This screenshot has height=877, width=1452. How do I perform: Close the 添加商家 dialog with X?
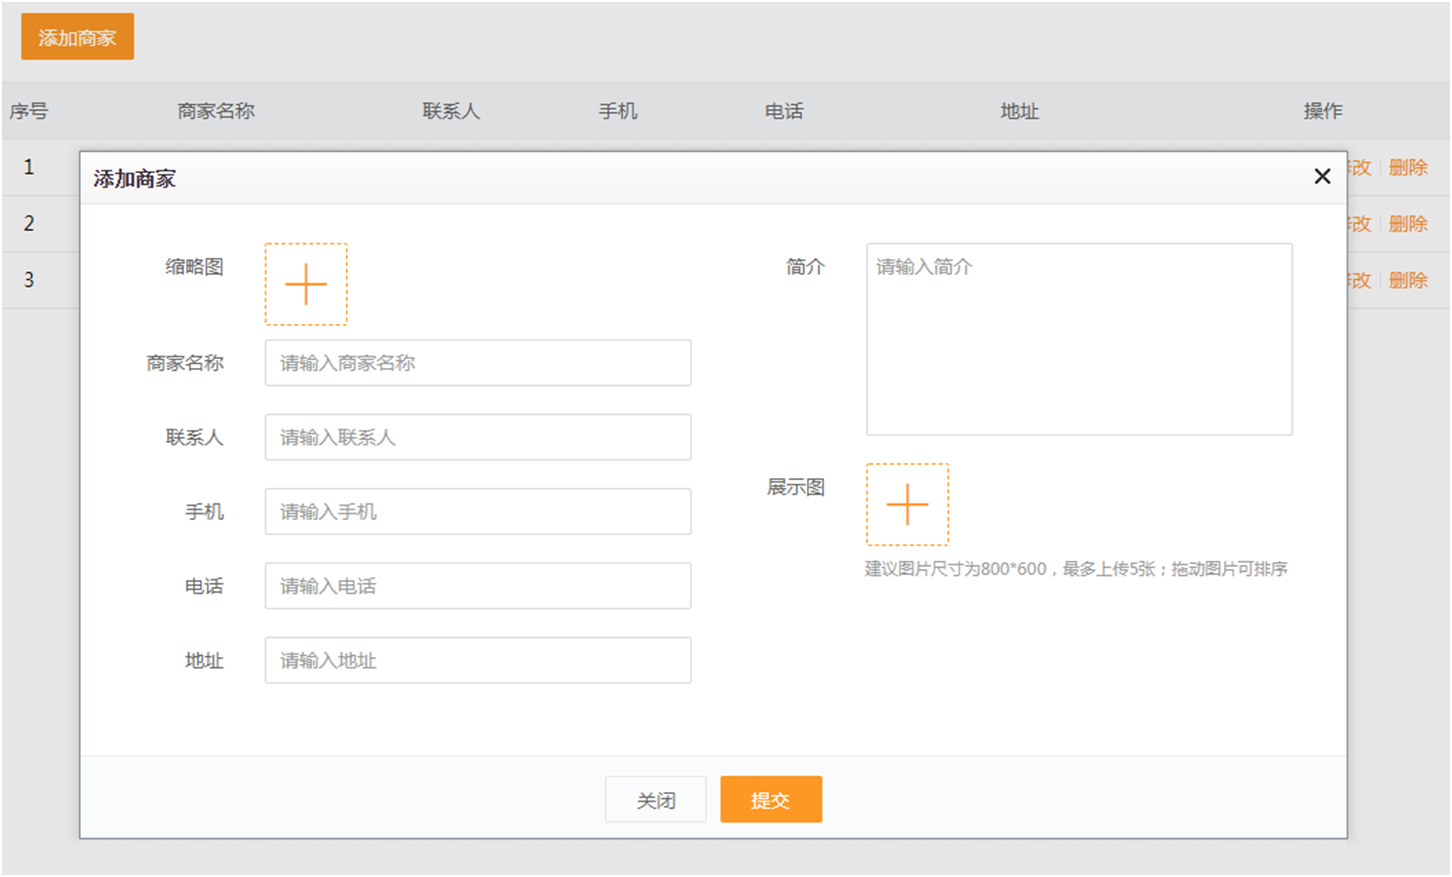[x=1322, y=177]
